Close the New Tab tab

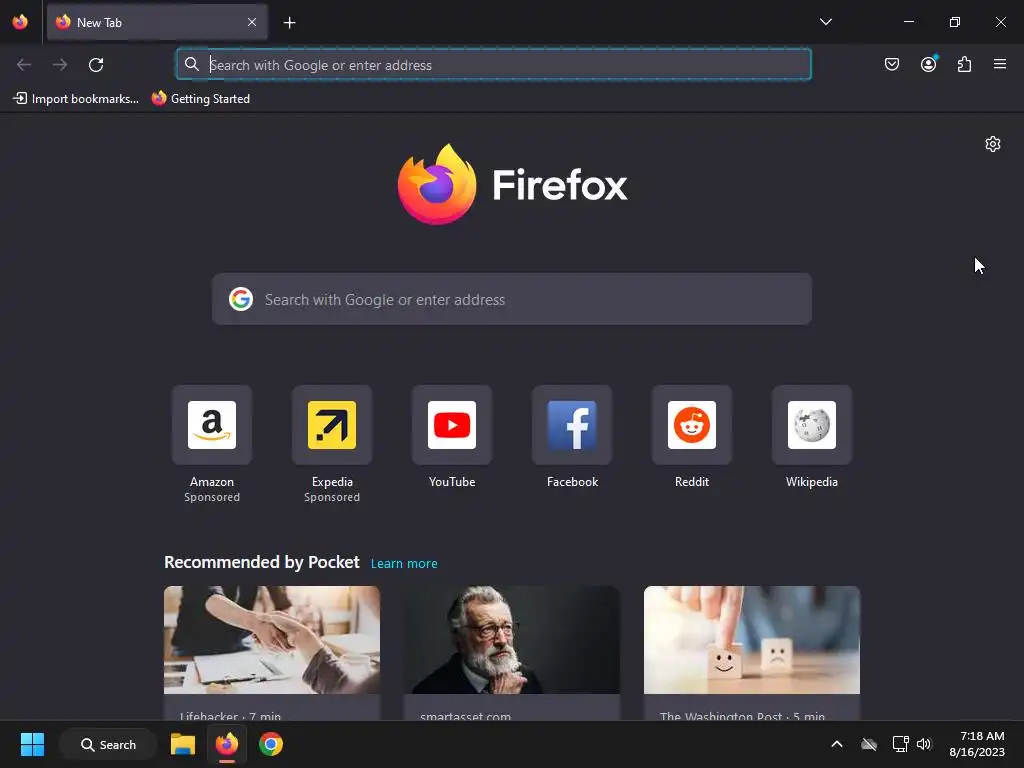click(252, 22)
